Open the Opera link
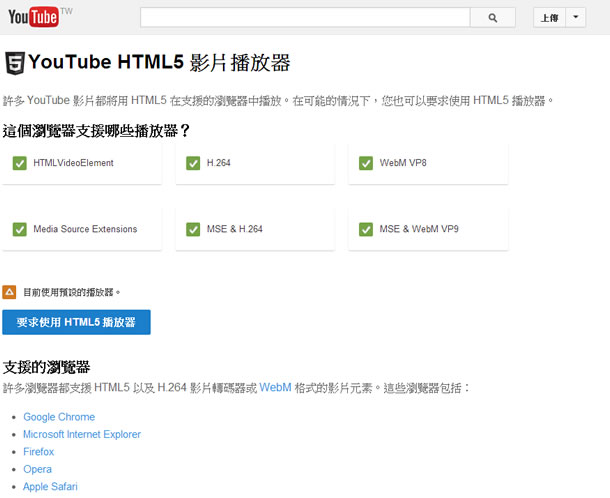Viewport: 610px width, 498px height. 37,469
